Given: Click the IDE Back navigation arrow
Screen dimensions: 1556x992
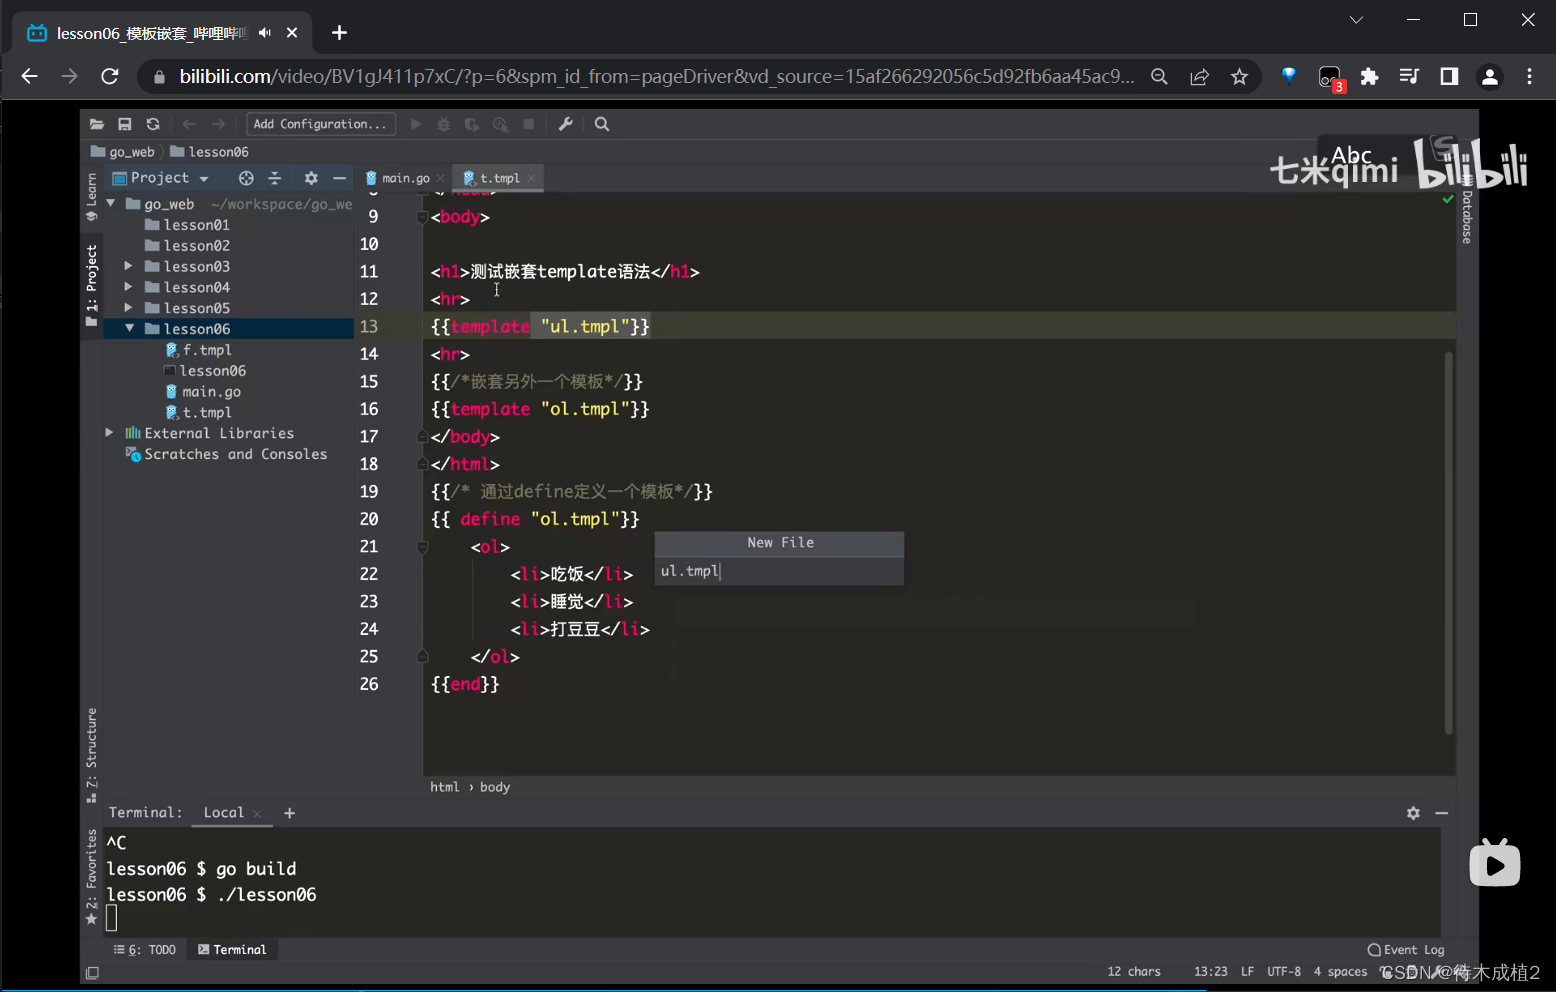Looking at the screenshot, I should pos(189,124).
